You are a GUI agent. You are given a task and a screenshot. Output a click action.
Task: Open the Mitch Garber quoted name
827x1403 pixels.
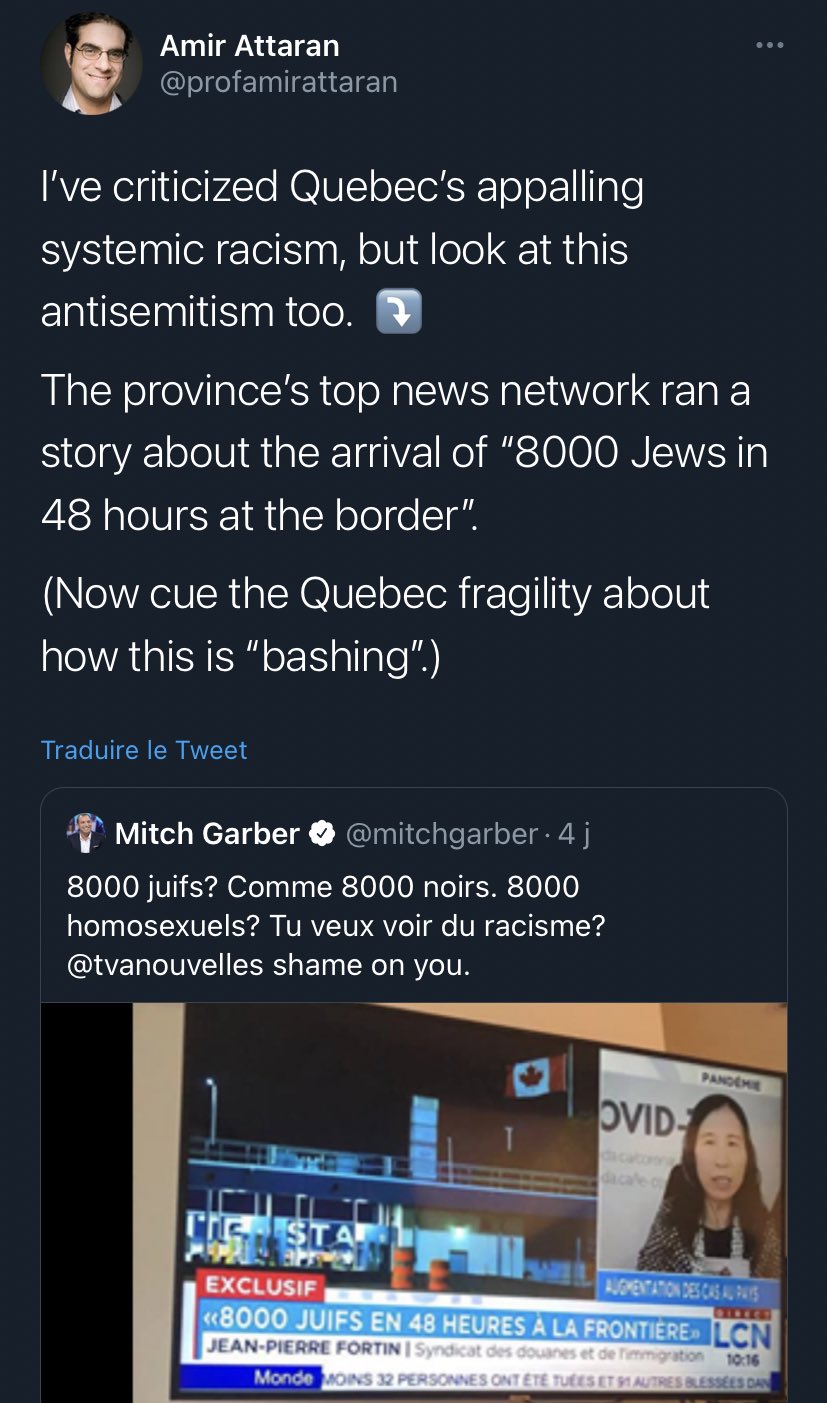coord(207,833)
